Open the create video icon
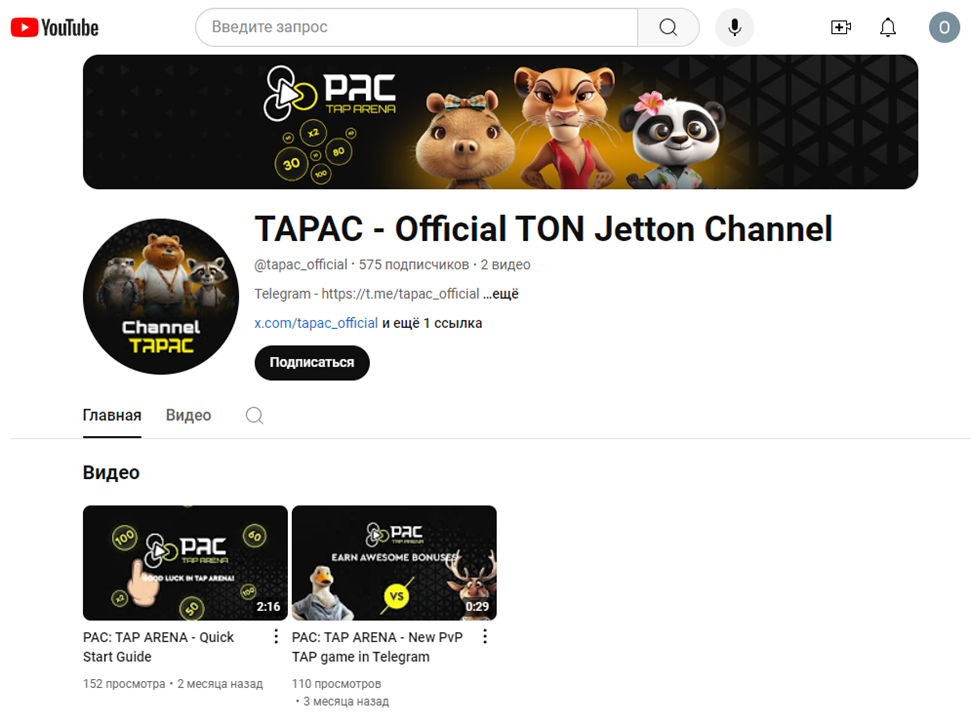The height and width of the screenshot is (725, 971). point(840,27)
